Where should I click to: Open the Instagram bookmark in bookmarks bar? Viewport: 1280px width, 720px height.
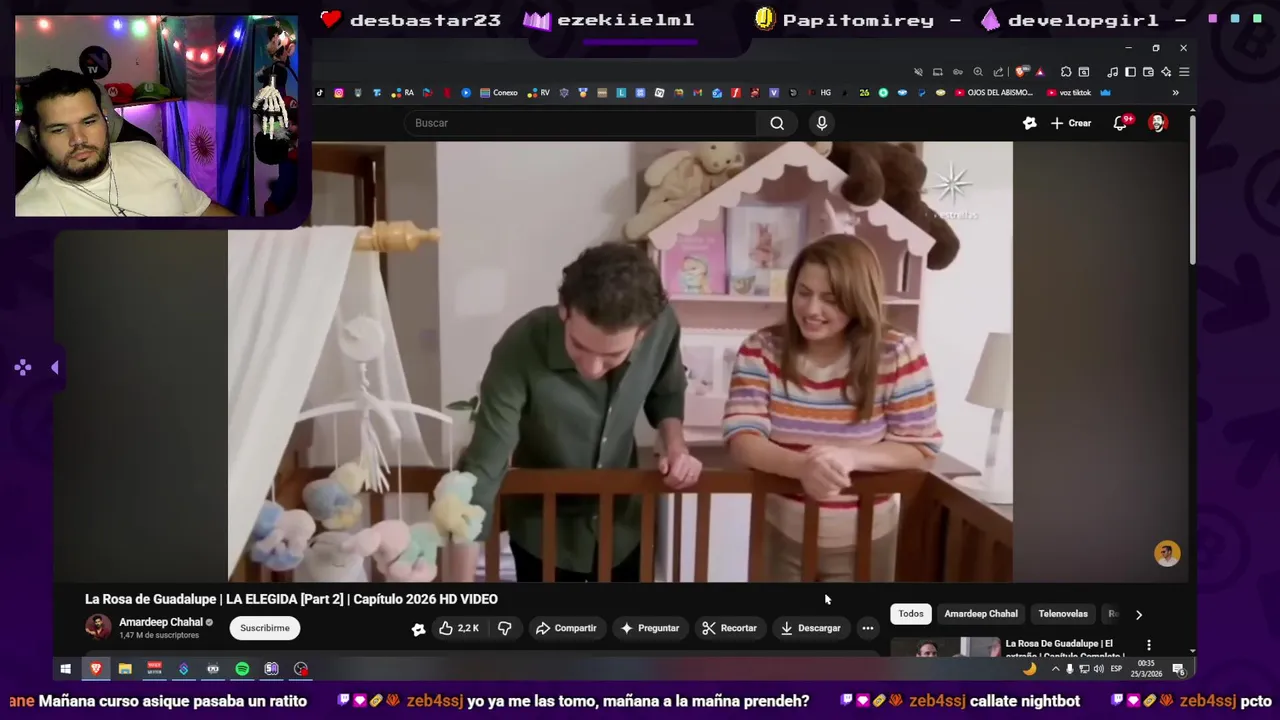click(339, 93)
